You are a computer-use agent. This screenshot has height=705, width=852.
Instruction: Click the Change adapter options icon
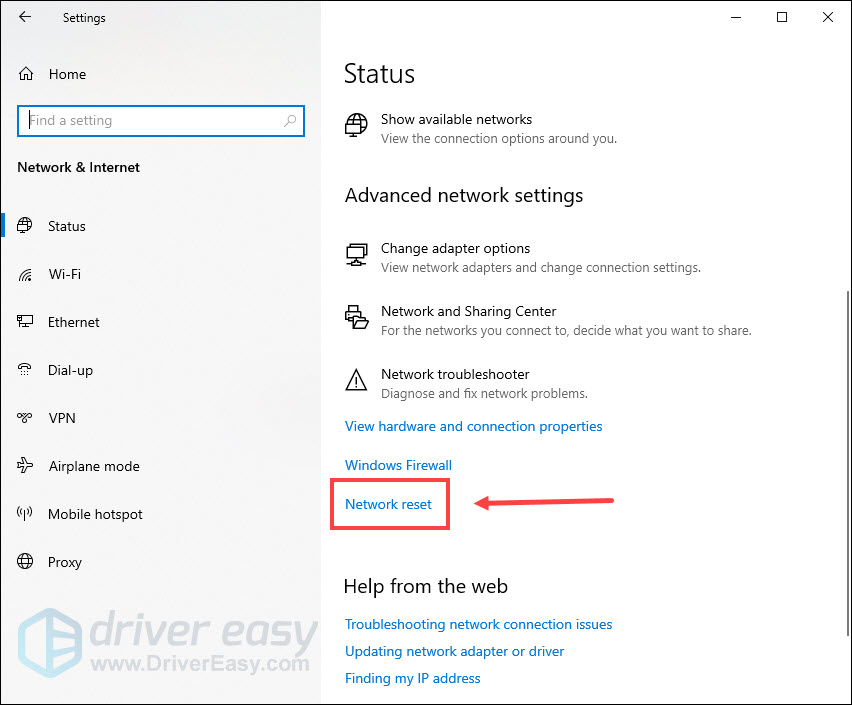(x=356, y=255)
